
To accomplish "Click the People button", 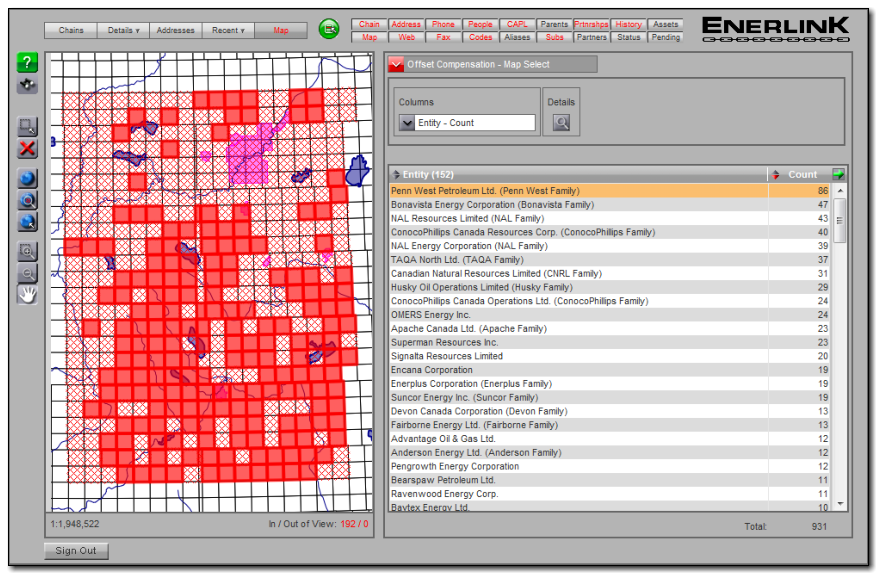I will click(480, 24).
